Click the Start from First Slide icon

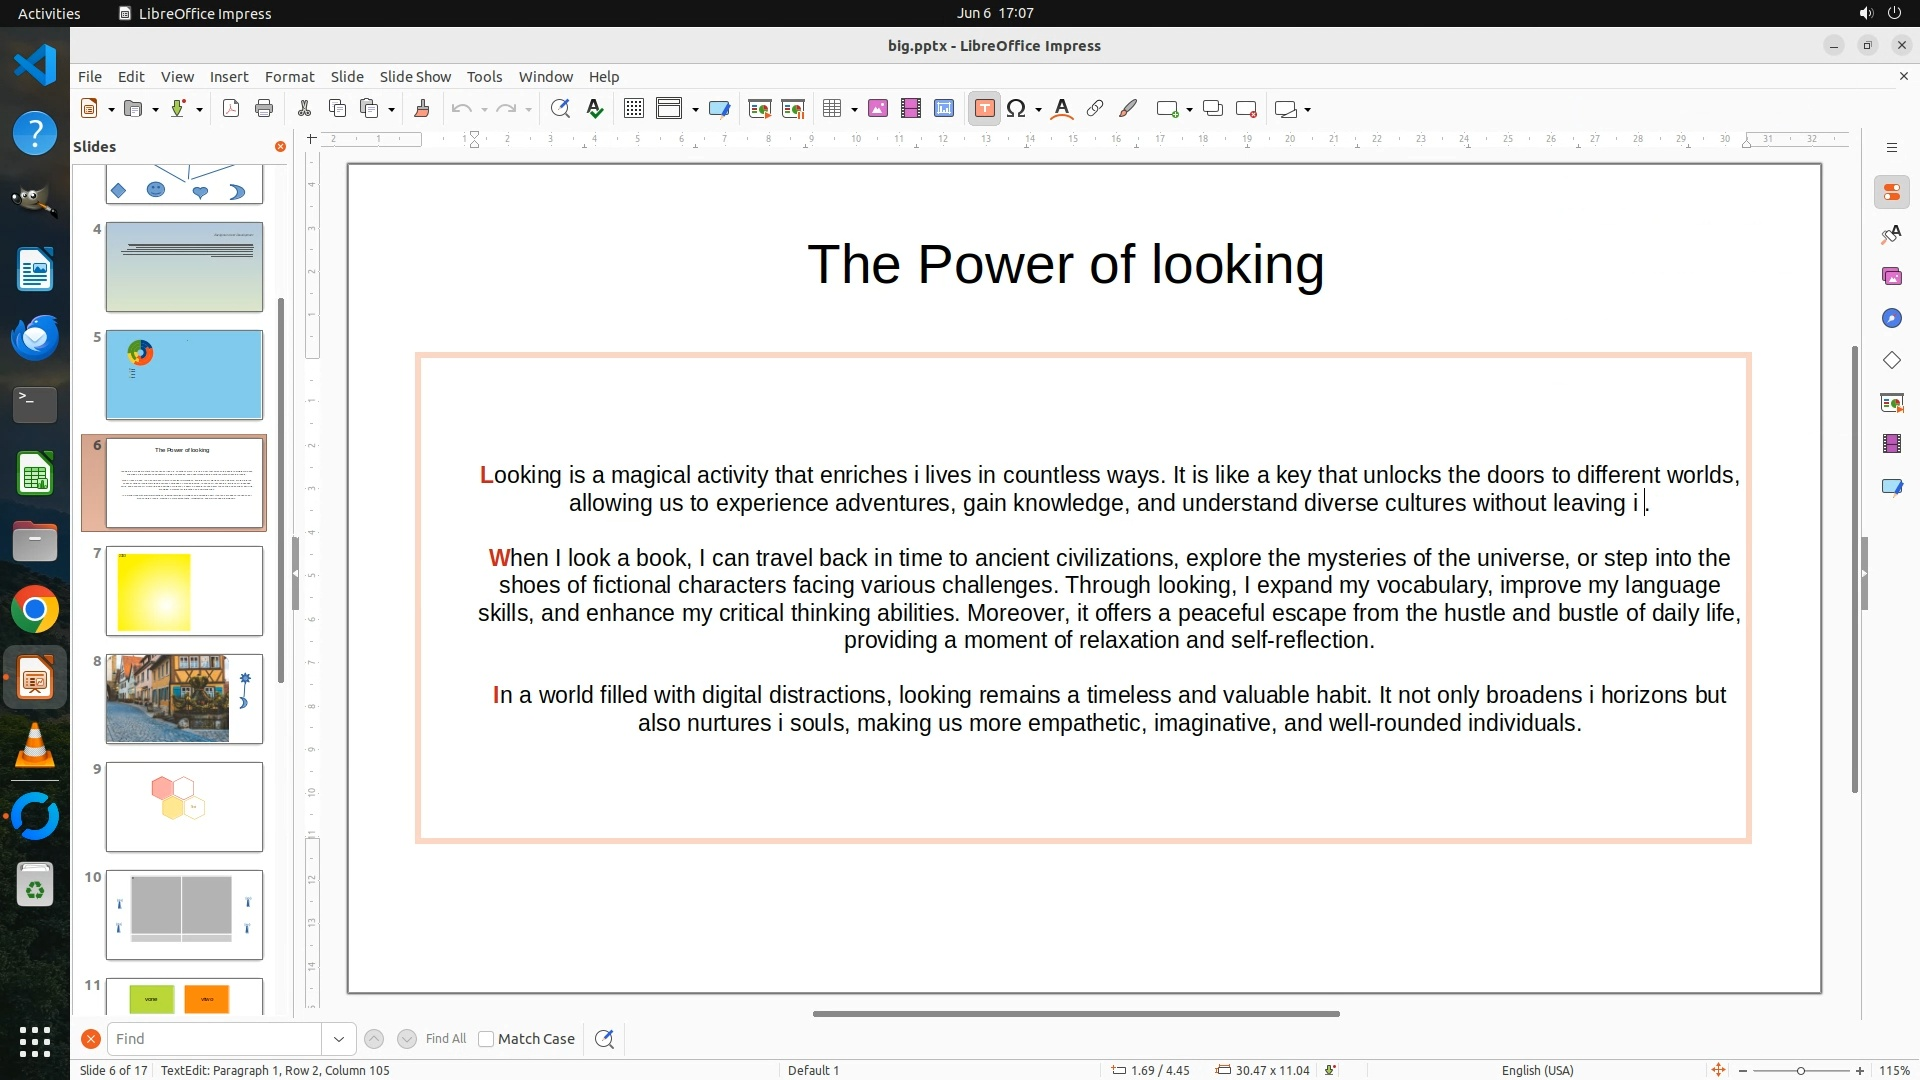pos(760,109)
